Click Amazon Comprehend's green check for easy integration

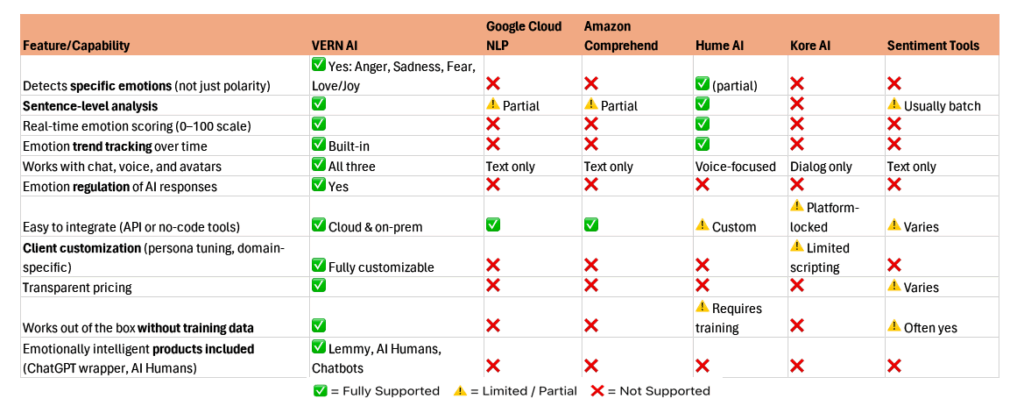pos(591,226)
